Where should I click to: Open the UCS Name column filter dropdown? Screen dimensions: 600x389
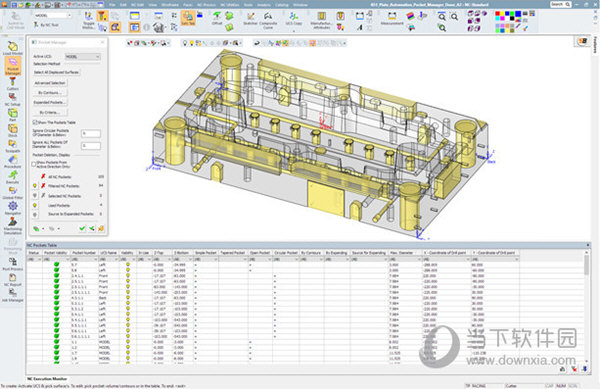click(x=117, y=259)
